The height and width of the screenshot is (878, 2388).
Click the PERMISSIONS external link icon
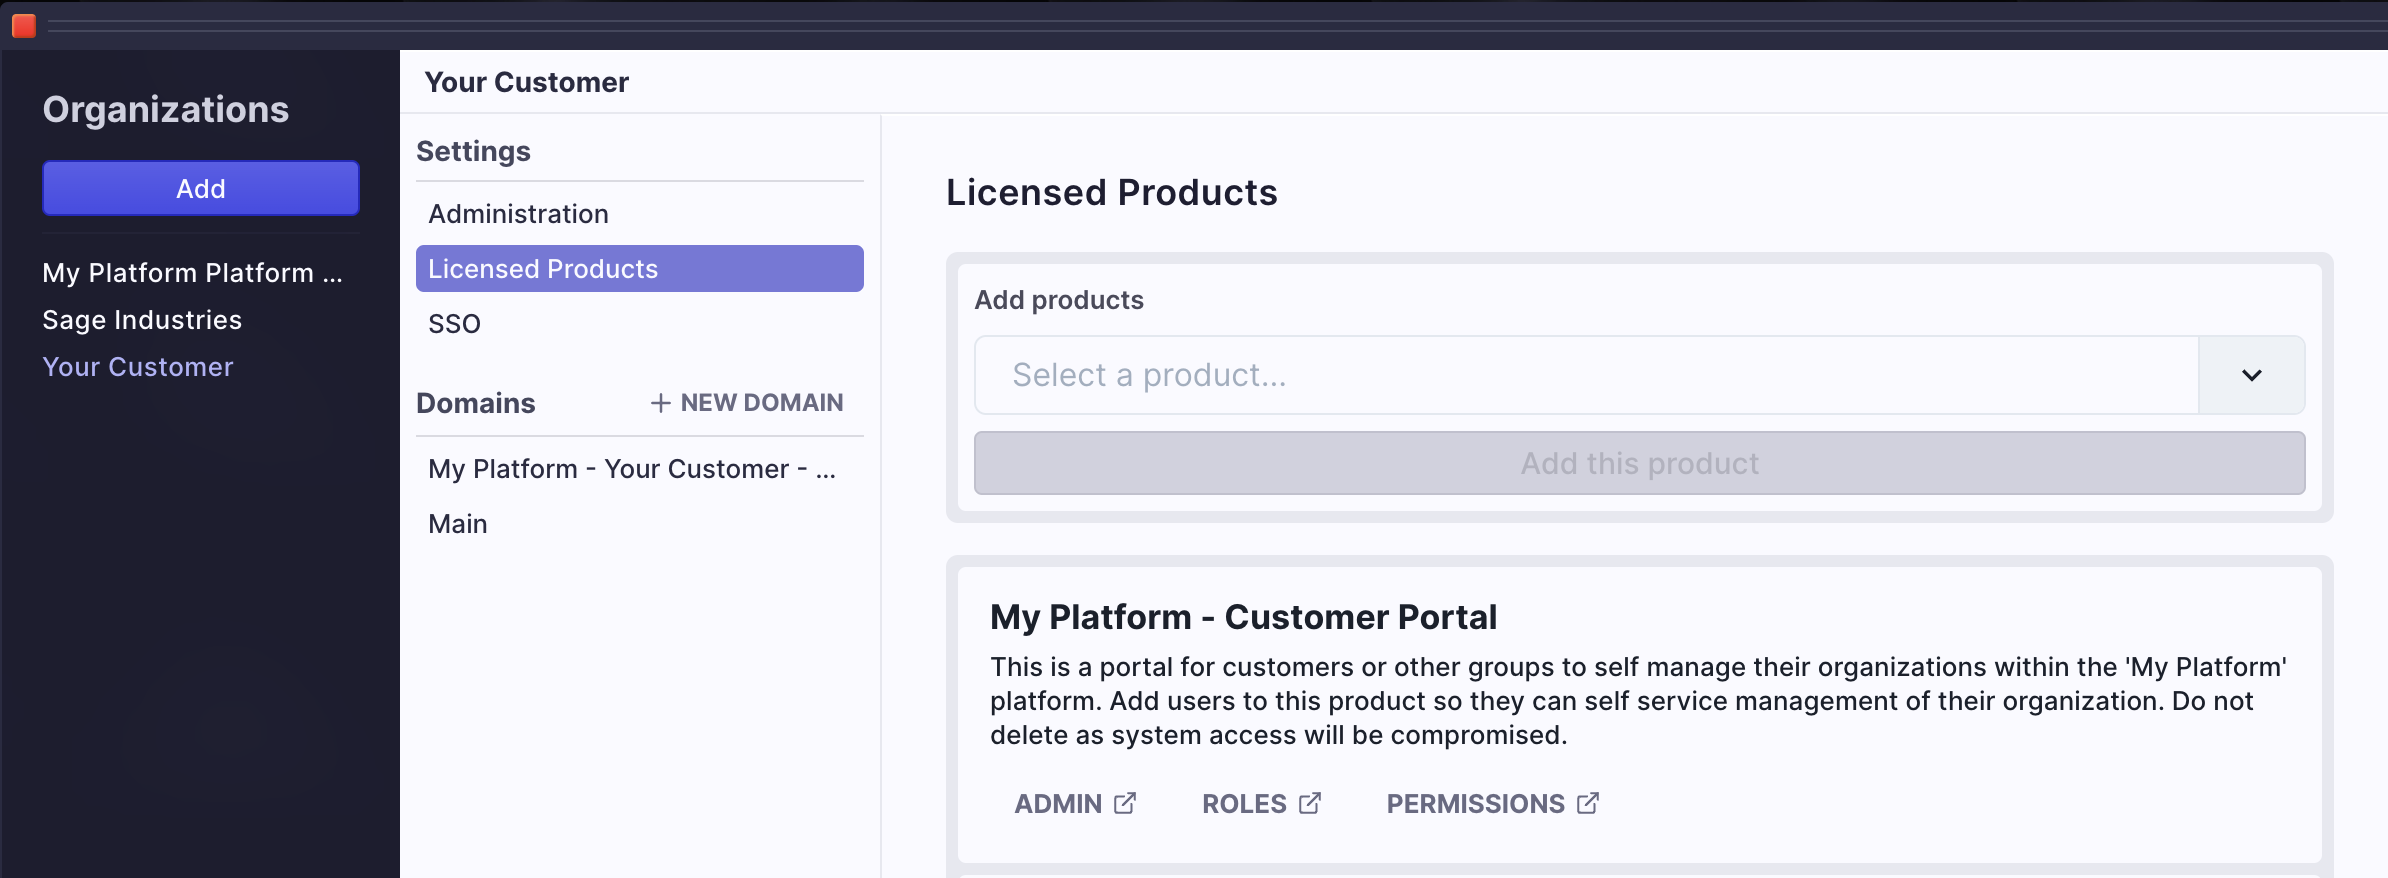pyautogui.click(x=1588, y=803)
